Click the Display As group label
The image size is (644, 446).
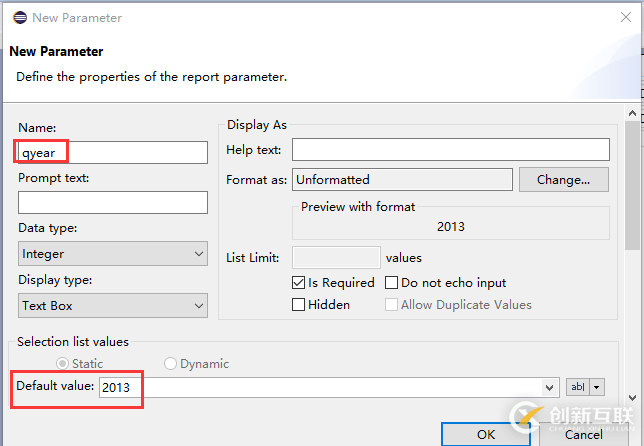coord(257,124)
